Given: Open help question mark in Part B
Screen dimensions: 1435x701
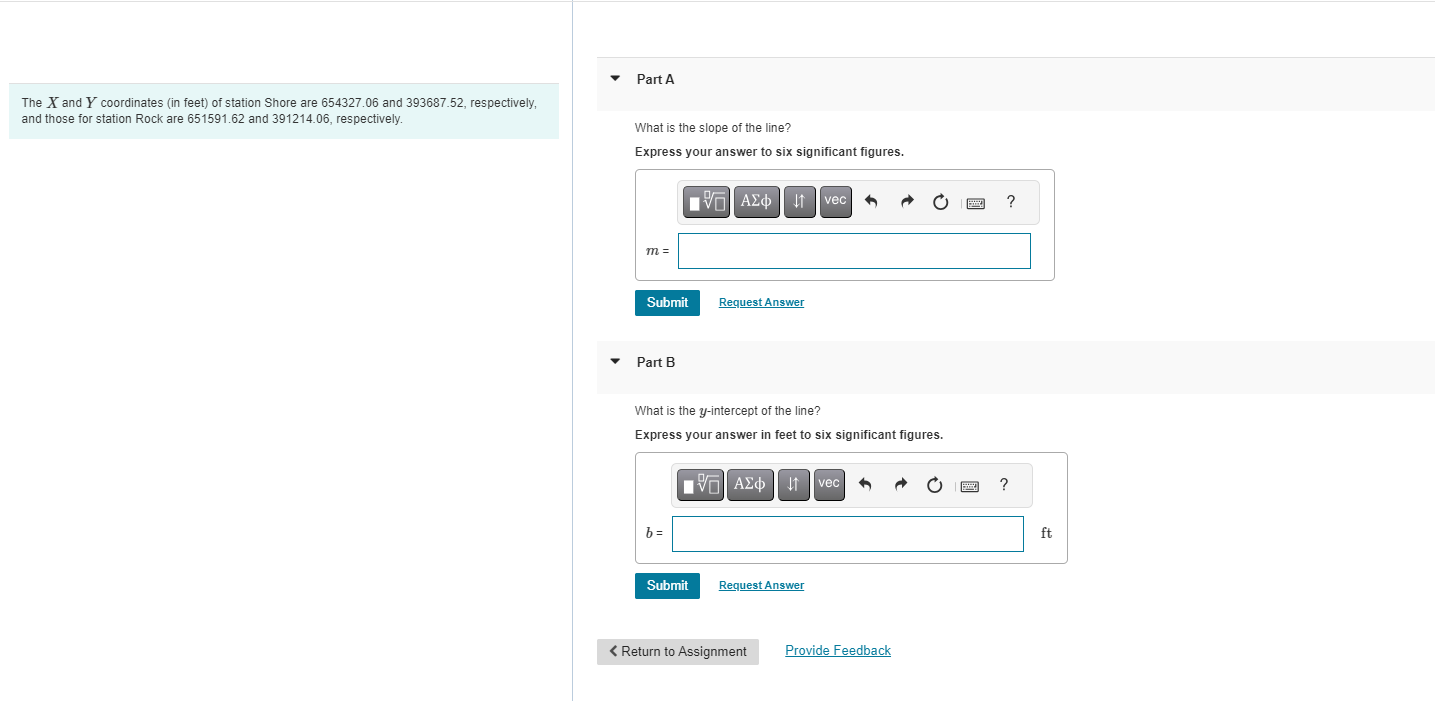Looking at the screenshot, I should [1004, 485].
